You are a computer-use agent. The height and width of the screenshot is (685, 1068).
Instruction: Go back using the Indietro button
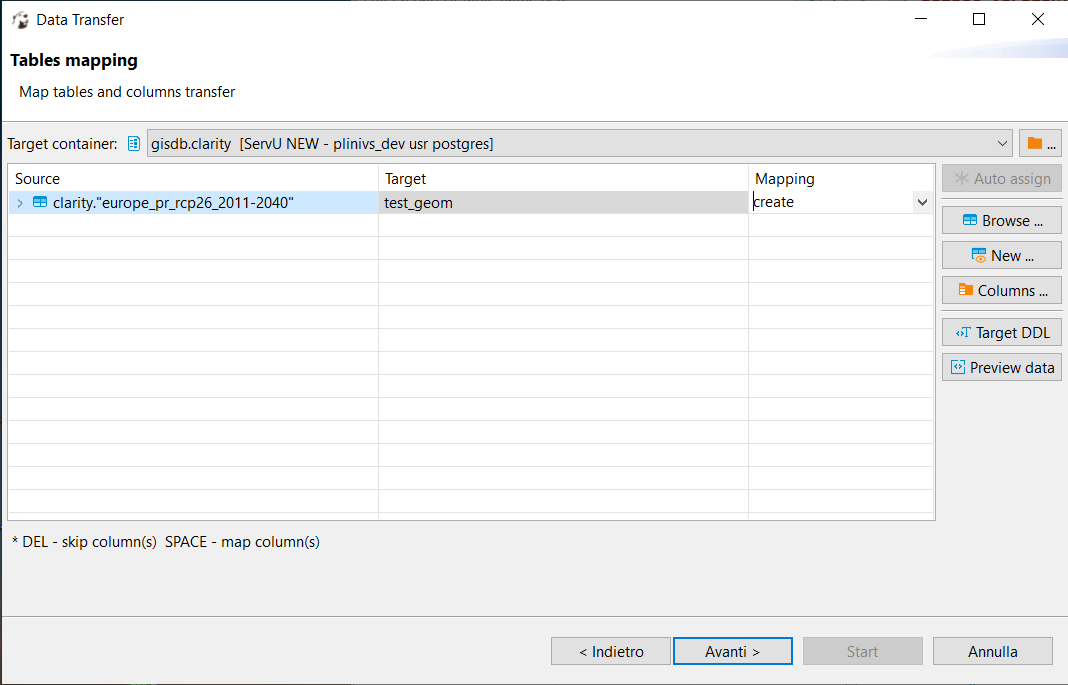coord(610,651)
